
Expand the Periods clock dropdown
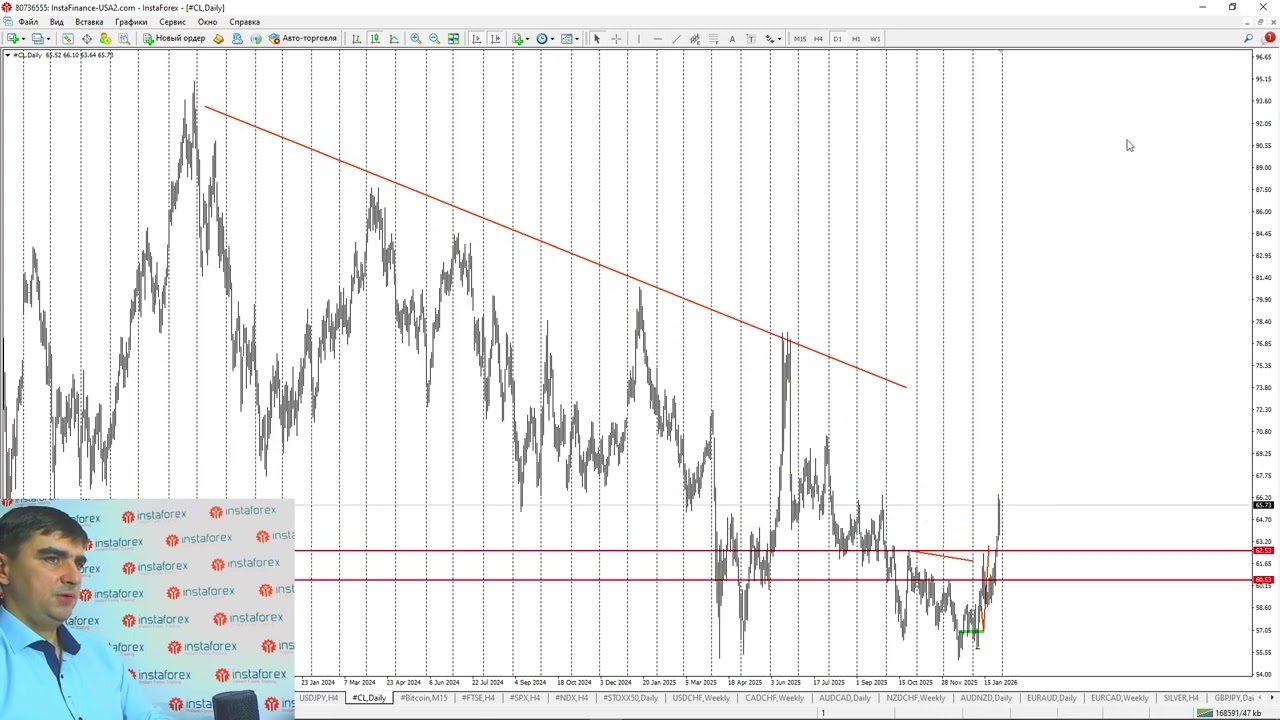coord(553,39)
